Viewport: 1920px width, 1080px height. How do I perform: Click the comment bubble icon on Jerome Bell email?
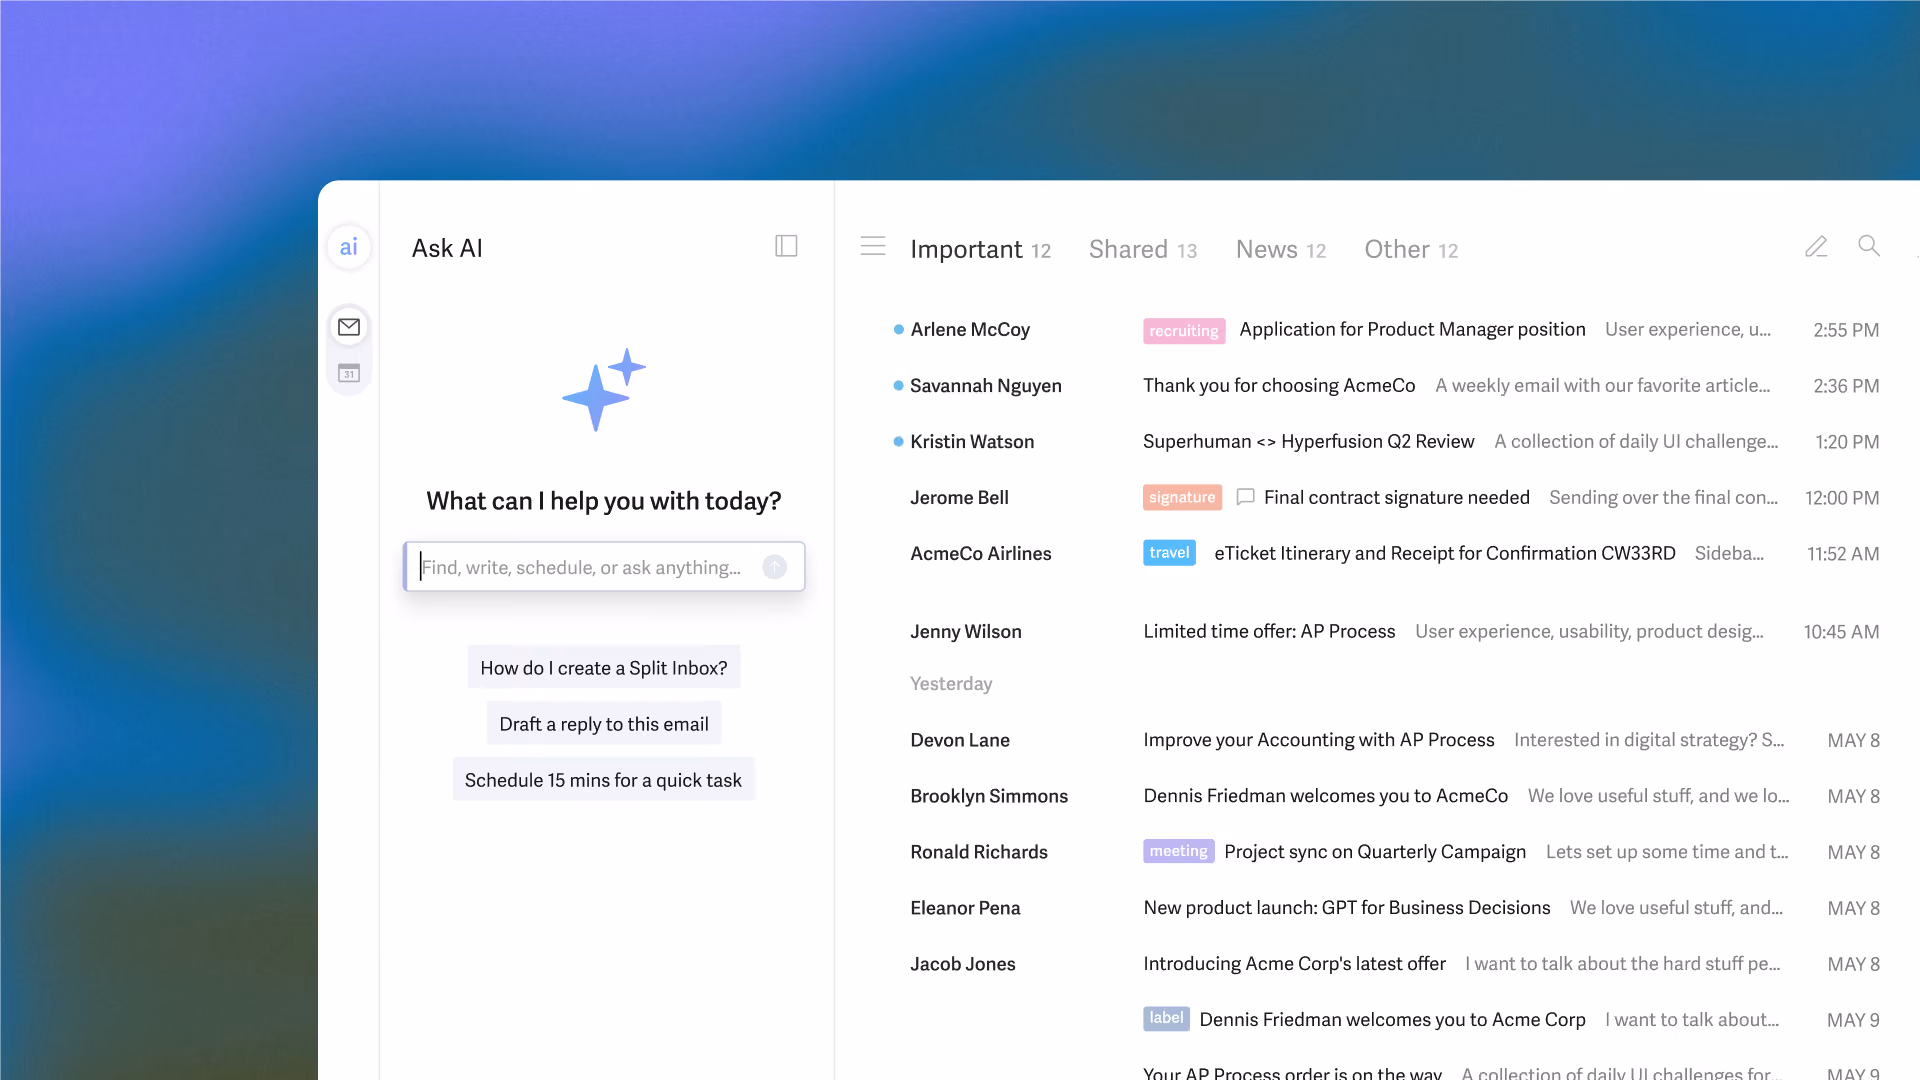click(x=1245, y=497)
